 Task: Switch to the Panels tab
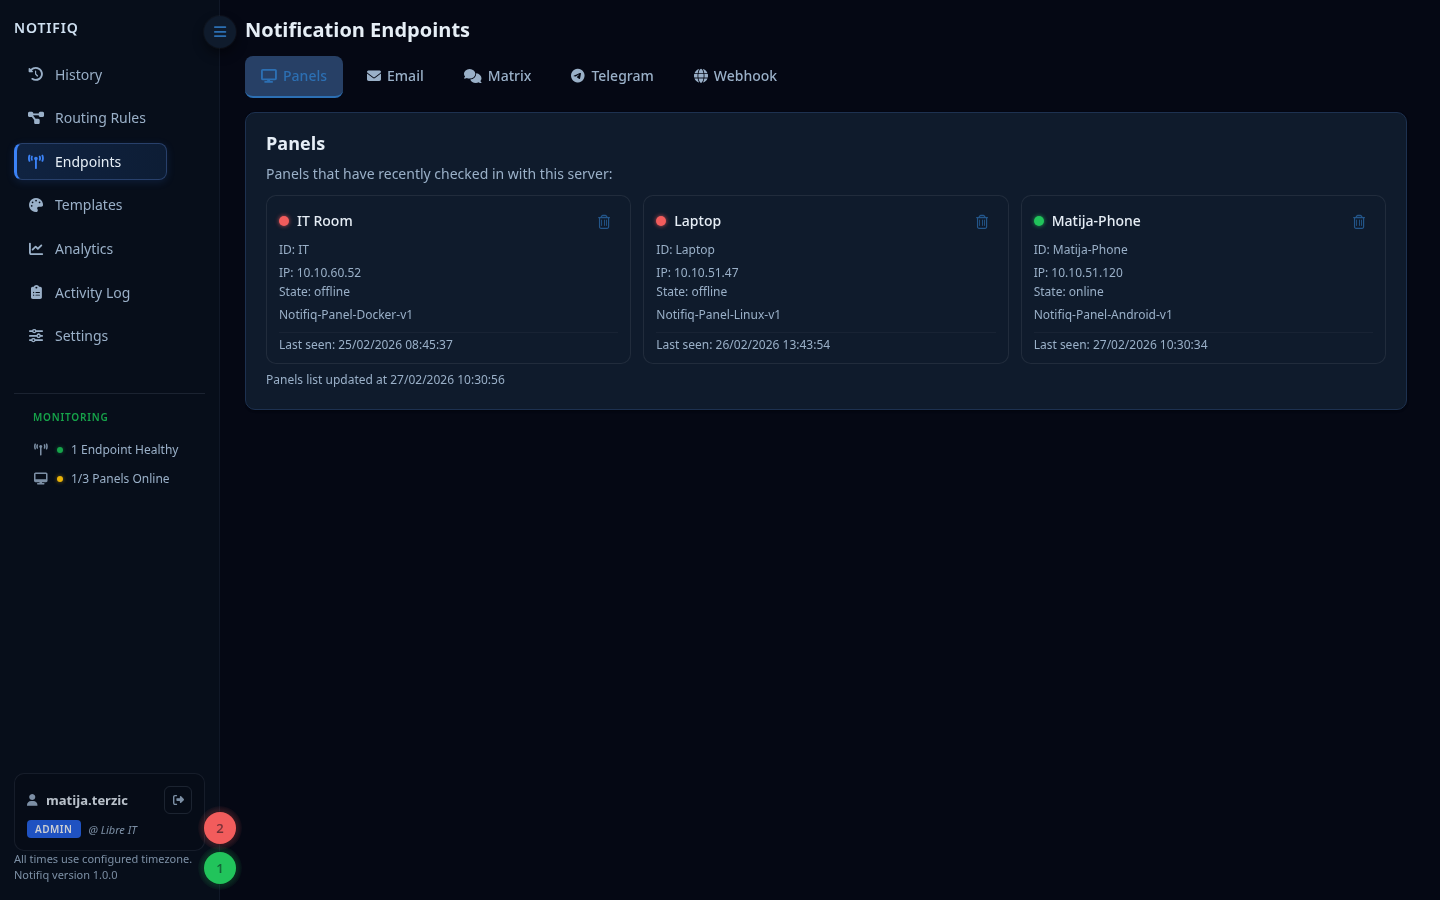pos(294,76)
